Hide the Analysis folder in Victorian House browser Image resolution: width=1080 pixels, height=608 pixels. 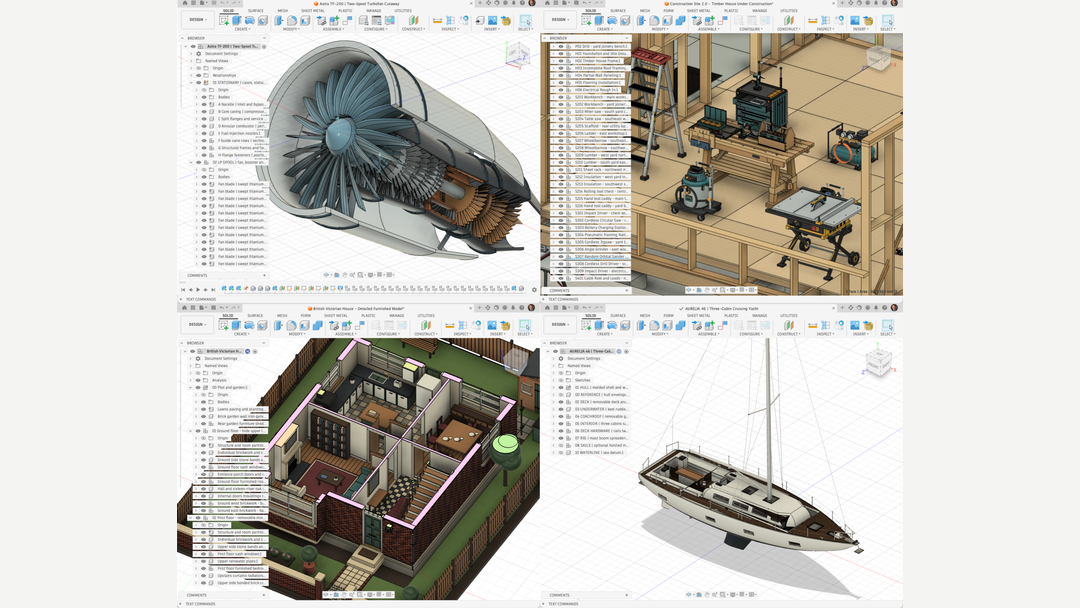click(198, 380)
